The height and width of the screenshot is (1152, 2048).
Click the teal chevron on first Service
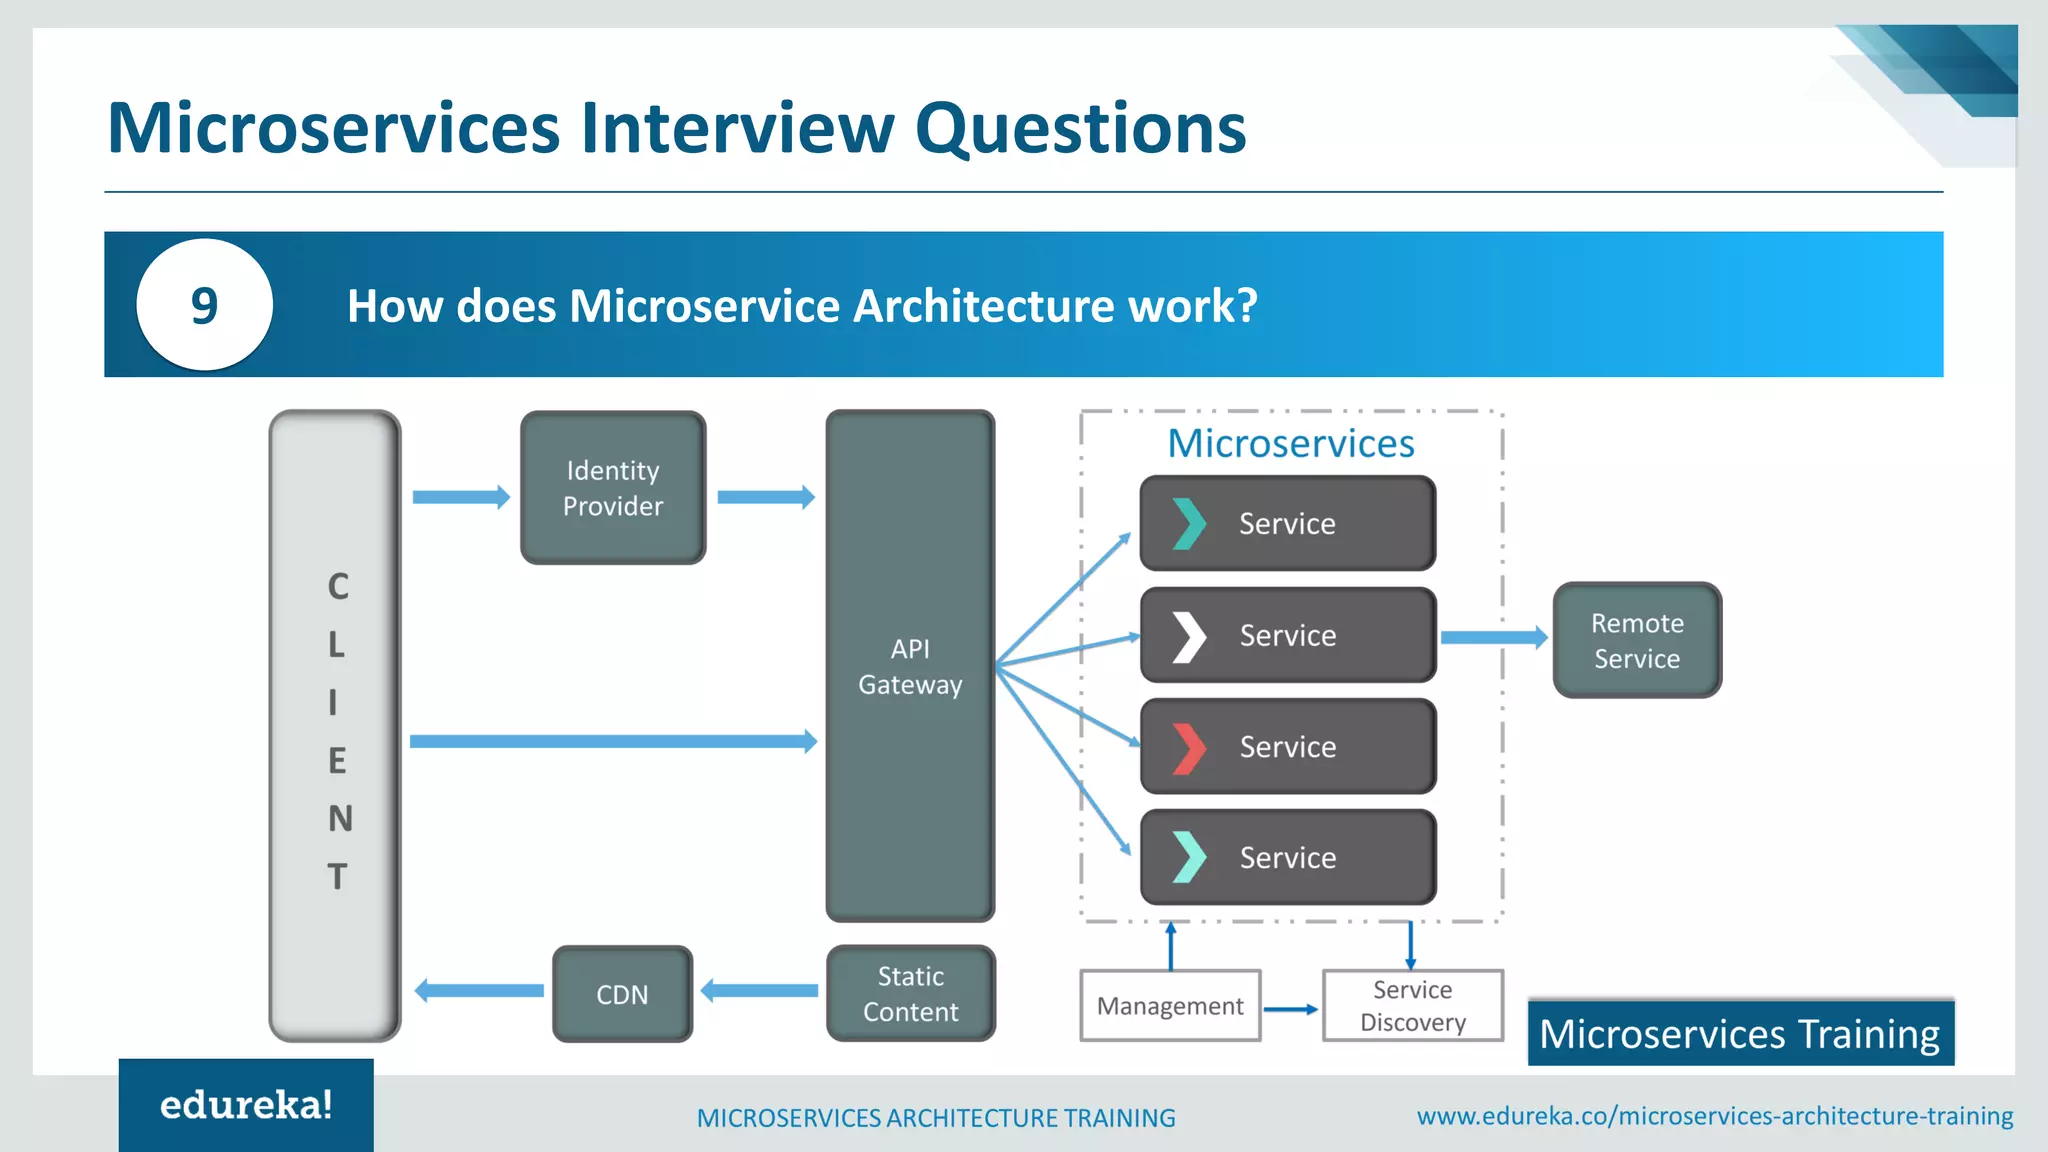pos(1188,523)
